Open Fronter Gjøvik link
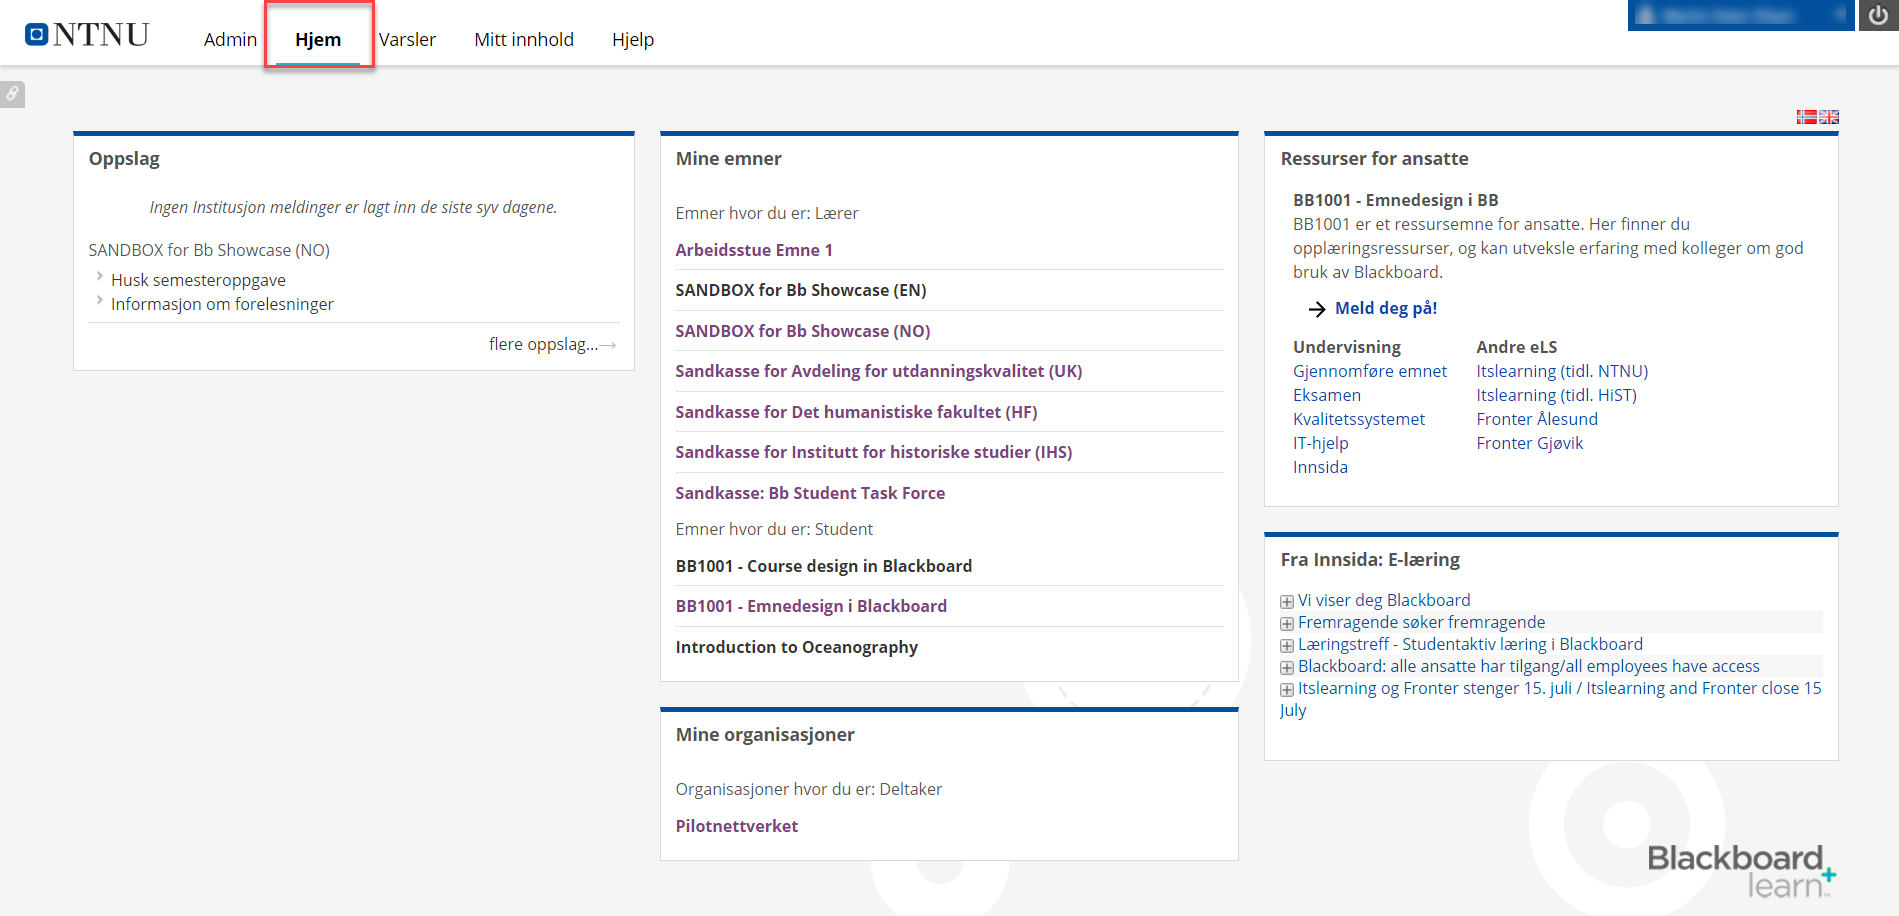This screenshot has height=916, width=1899. [x=1530, y=443]
